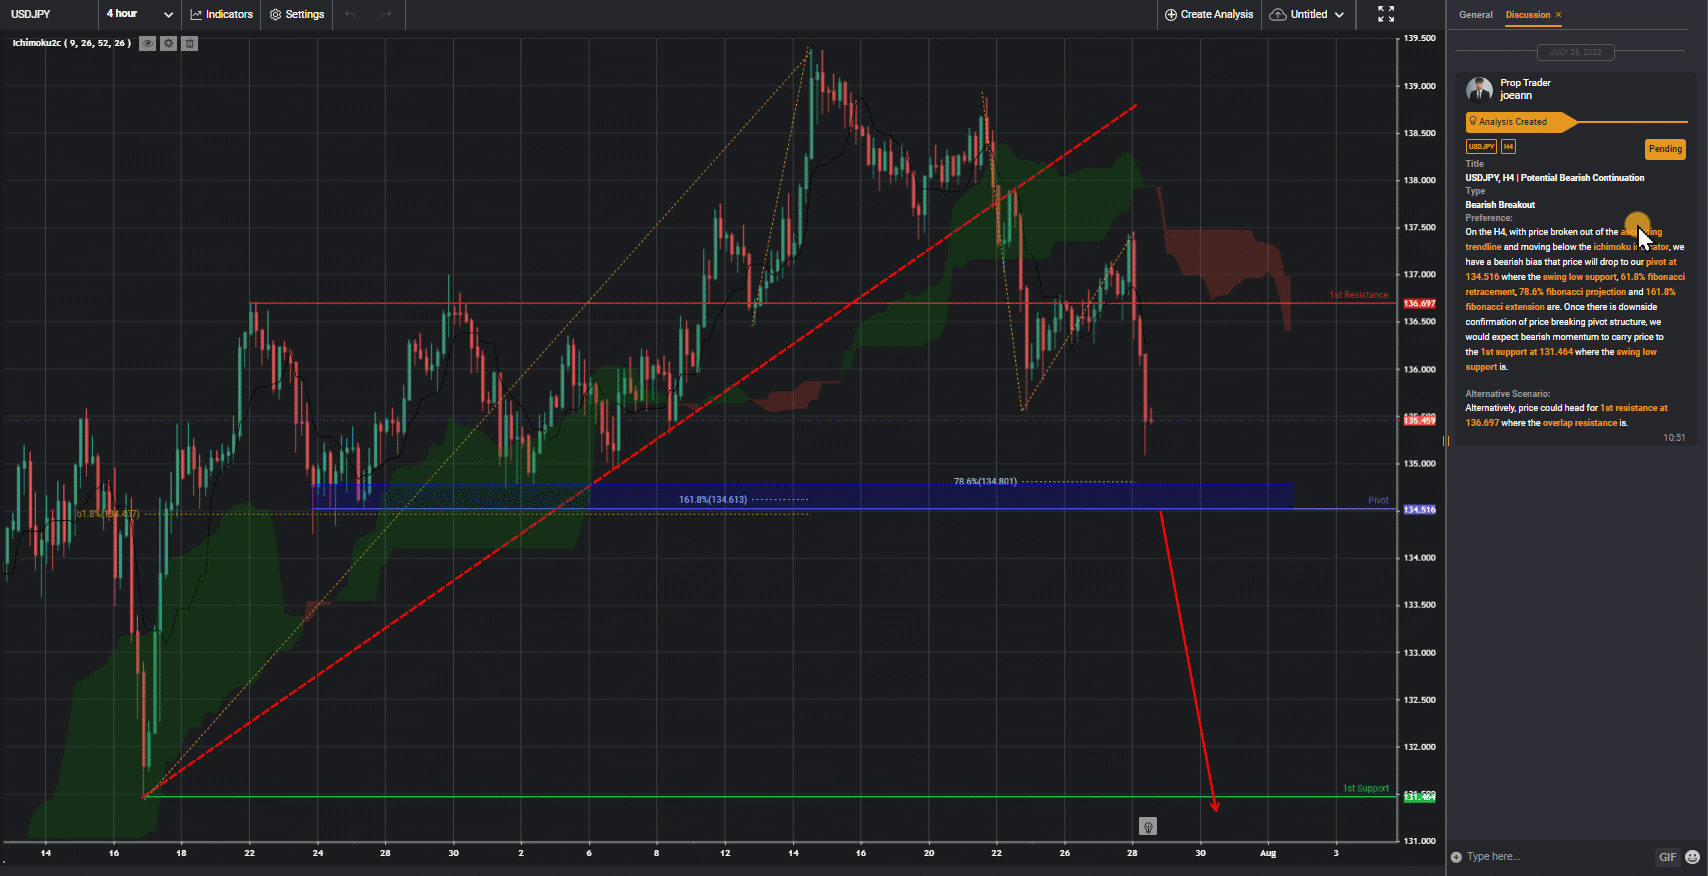Click joeann's profile avatar
The height and width of the screenshot is (876, 1708).
1479,89
